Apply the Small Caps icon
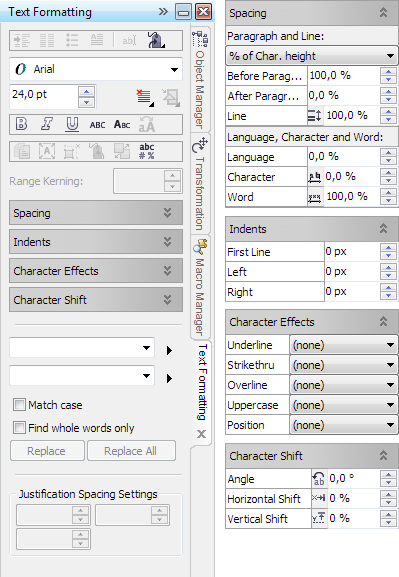The image size is (399, 577). [122, 124]
